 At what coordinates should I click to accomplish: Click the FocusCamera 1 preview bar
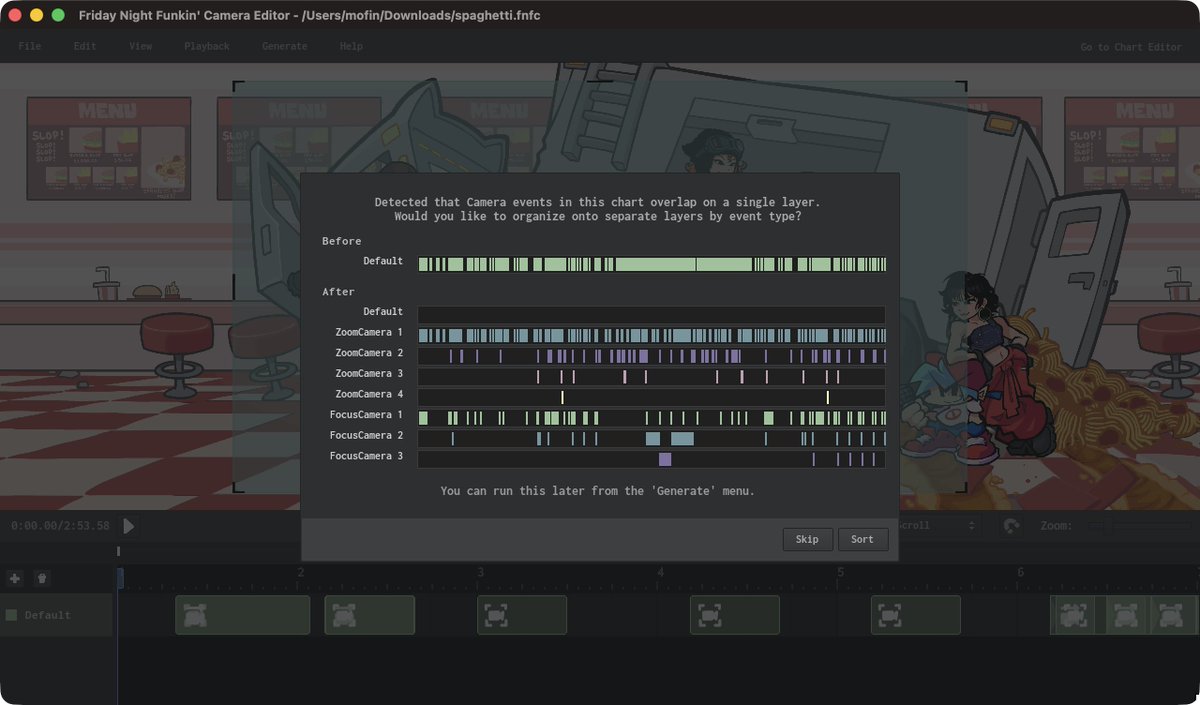(x=651, y=417)
